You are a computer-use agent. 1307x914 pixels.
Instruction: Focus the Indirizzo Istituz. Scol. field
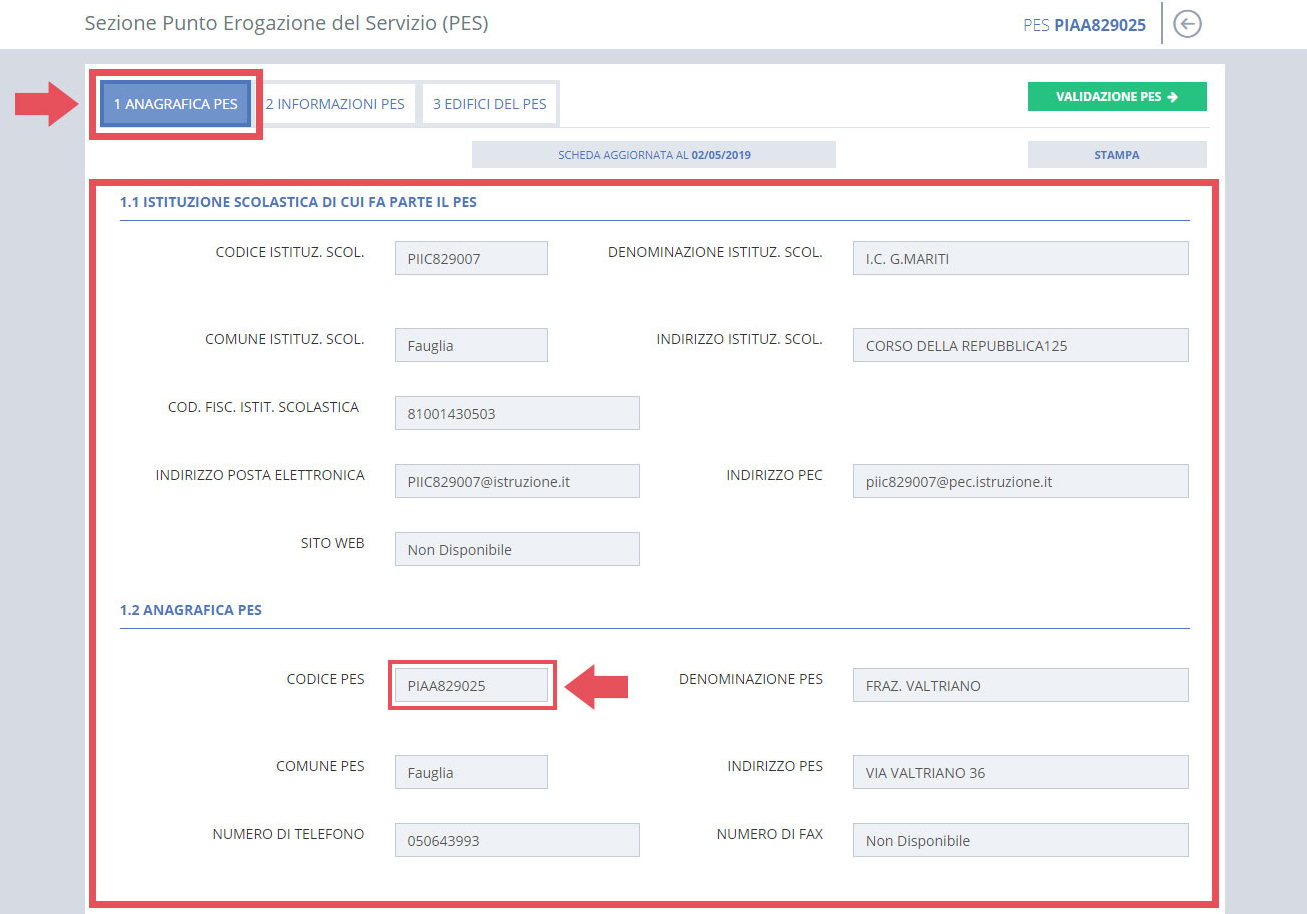click(1020, 345)
